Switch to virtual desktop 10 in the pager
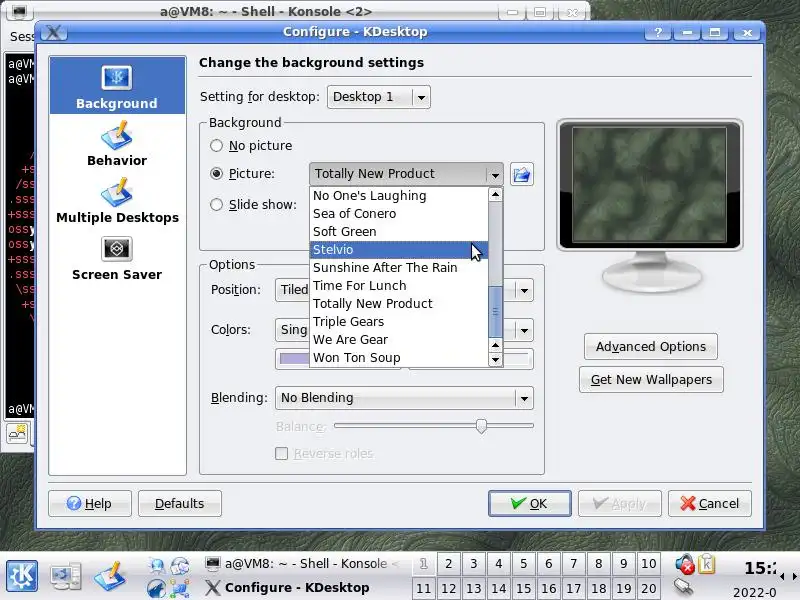 point(648,564)
